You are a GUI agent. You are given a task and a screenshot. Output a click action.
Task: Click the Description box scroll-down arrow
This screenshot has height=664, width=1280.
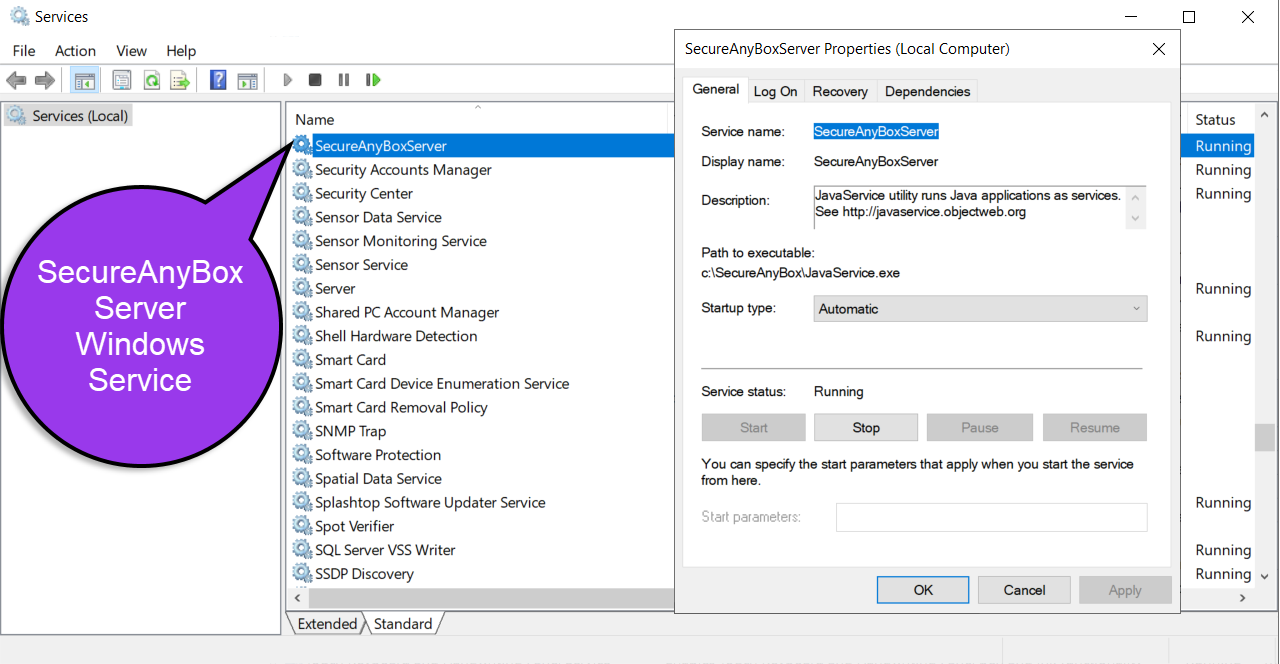1135,218
